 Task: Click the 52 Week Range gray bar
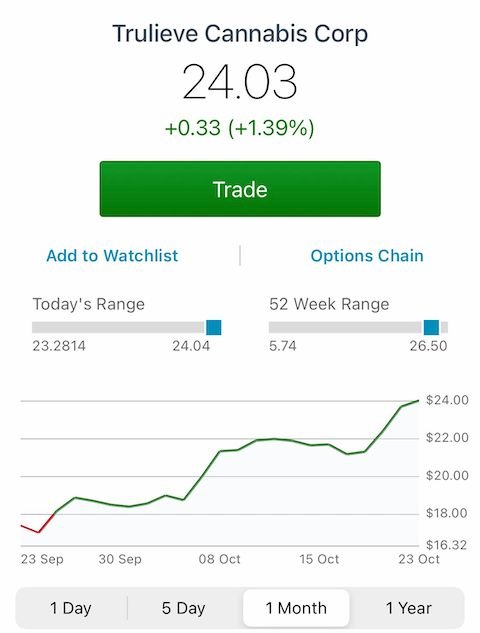[358, 327]
